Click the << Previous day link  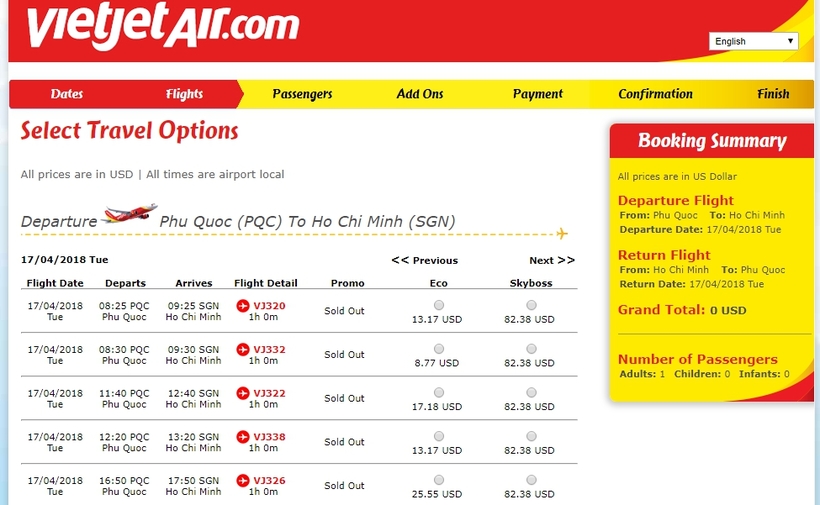(425, 260)
